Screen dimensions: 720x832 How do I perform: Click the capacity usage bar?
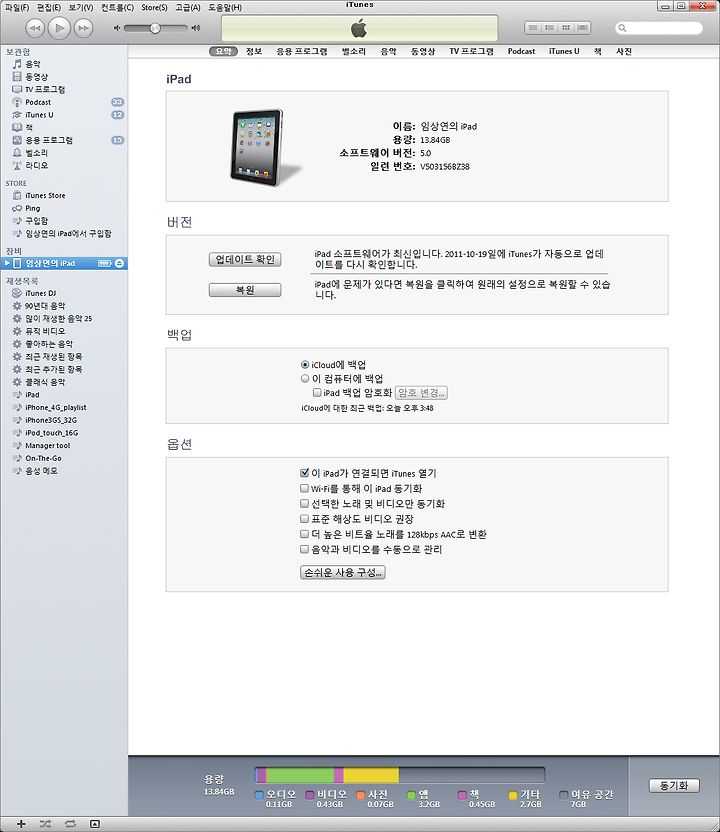(400, 775)
